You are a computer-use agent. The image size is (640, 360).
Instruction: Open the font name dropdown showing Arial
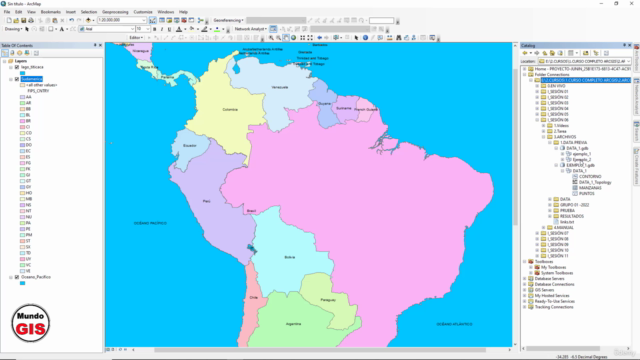point(132,29)
